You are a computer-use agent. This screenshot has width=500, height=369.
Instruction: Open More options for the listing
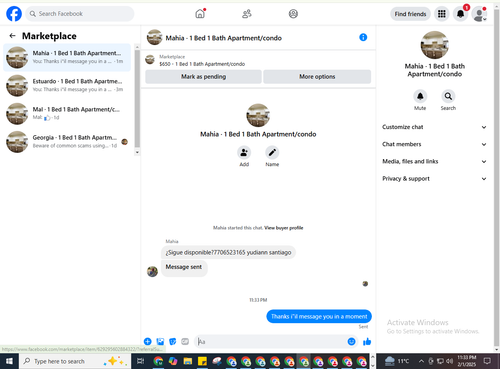click(317, 77)
